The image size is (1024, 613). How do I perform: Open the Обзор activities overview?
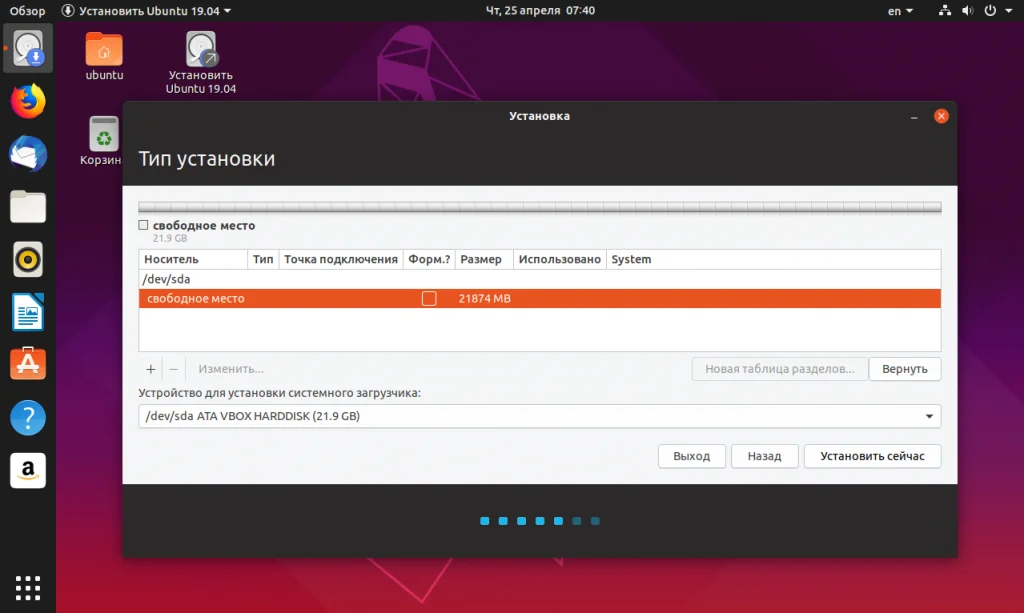pos(27,10)
